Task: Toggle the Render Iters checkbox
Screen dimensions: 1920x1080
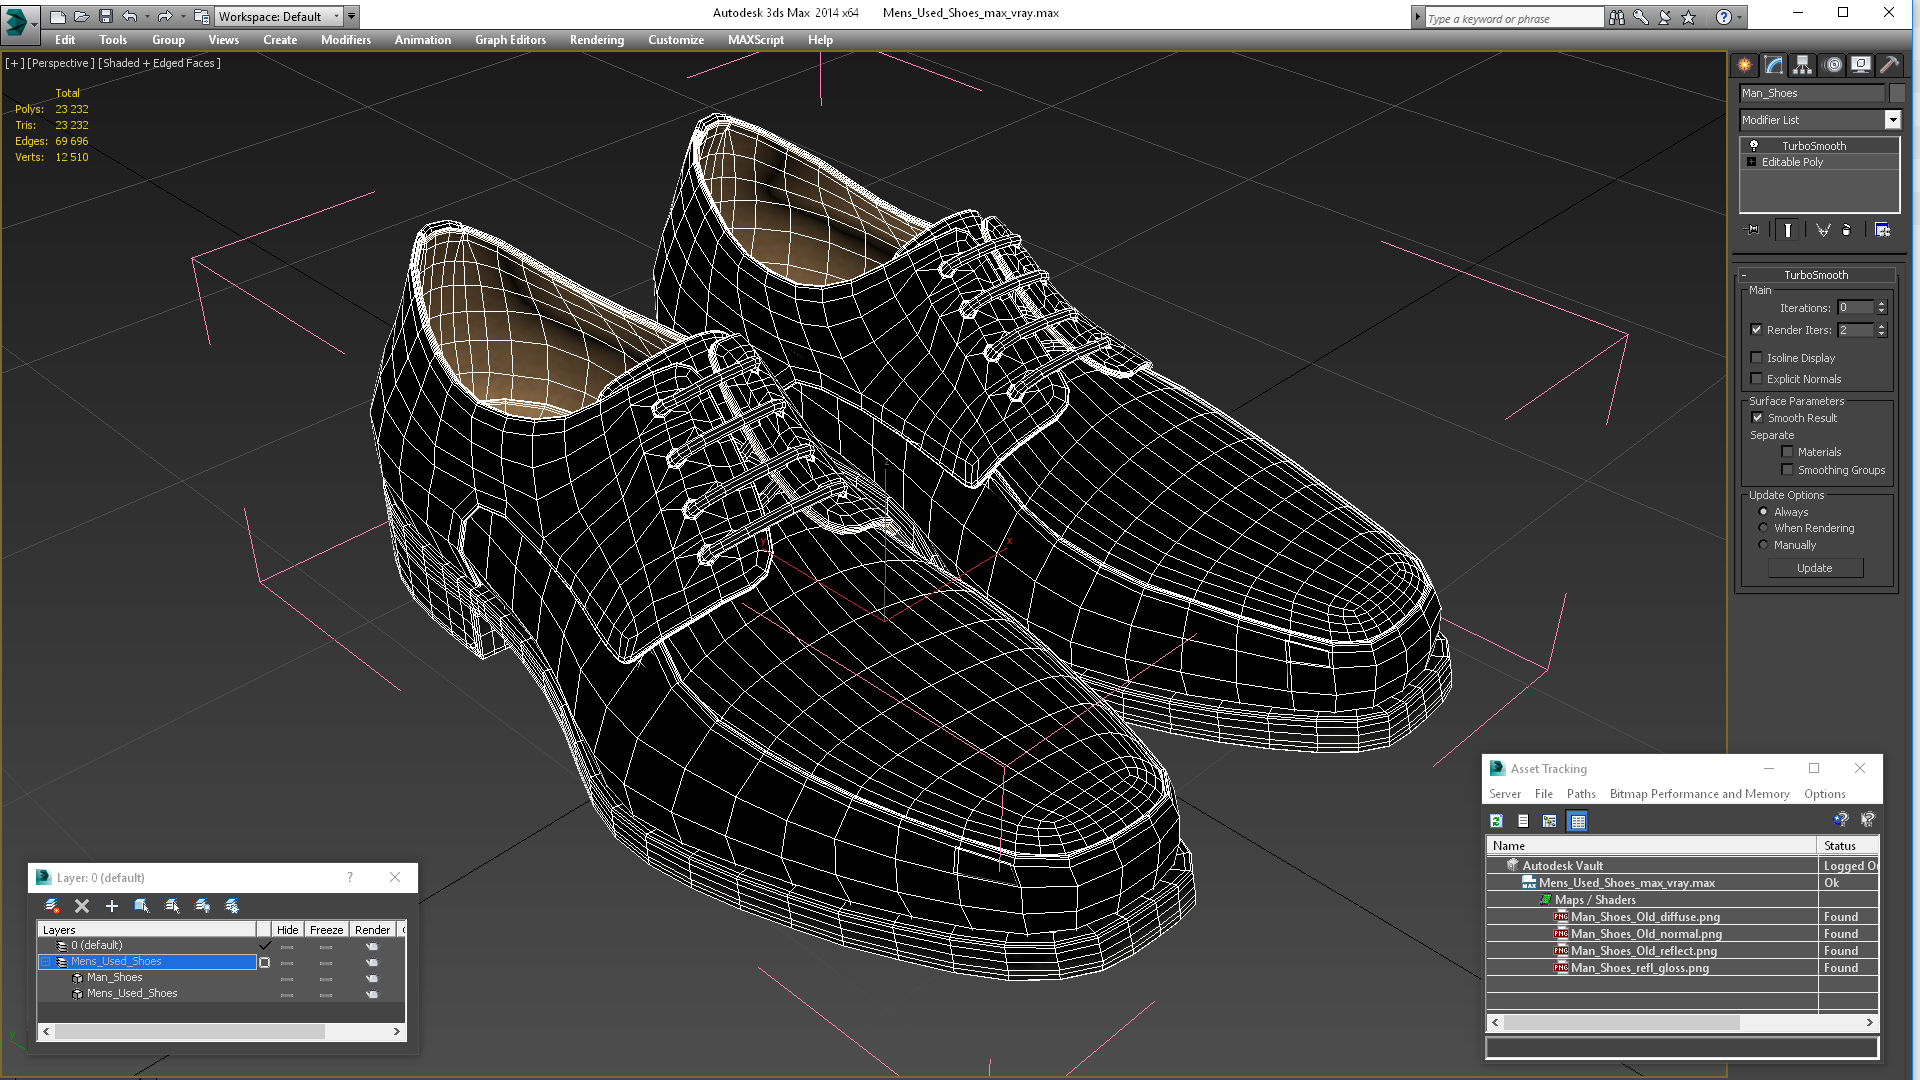Action: point(1756,330)
